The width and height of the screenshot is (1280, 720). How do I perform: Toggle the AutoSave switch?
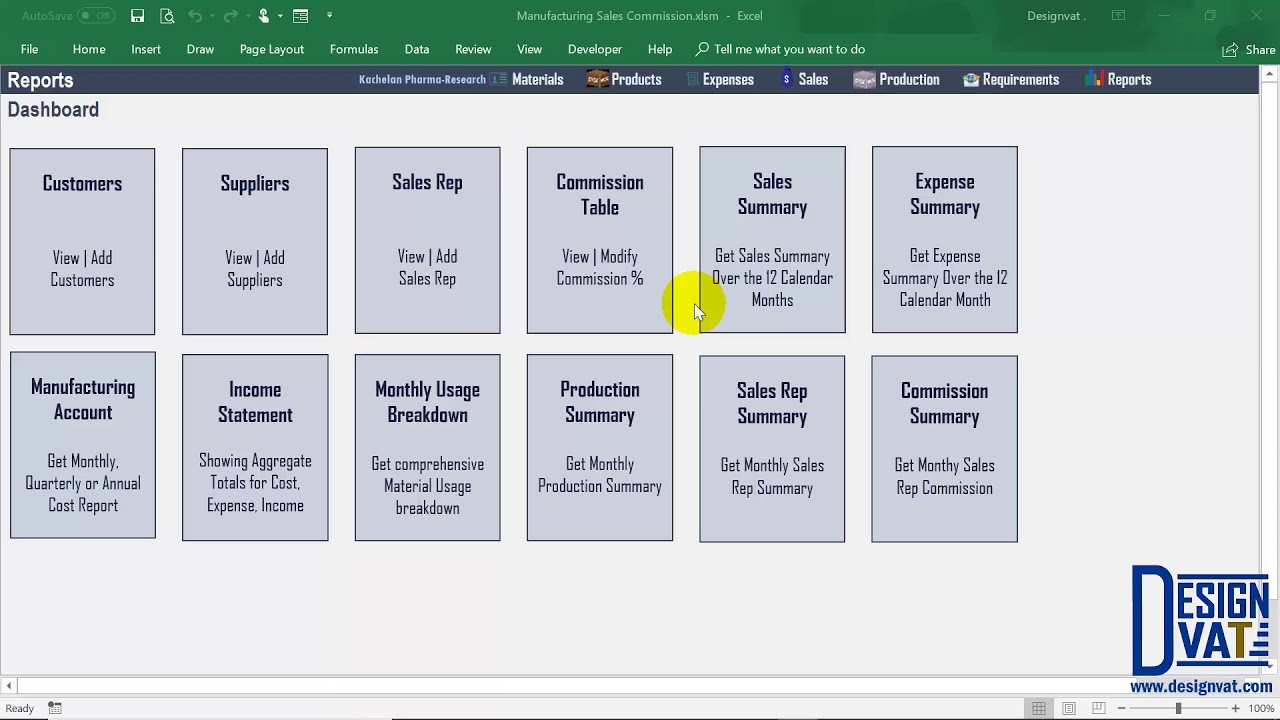pyautogui.click(x=96, y=16)
